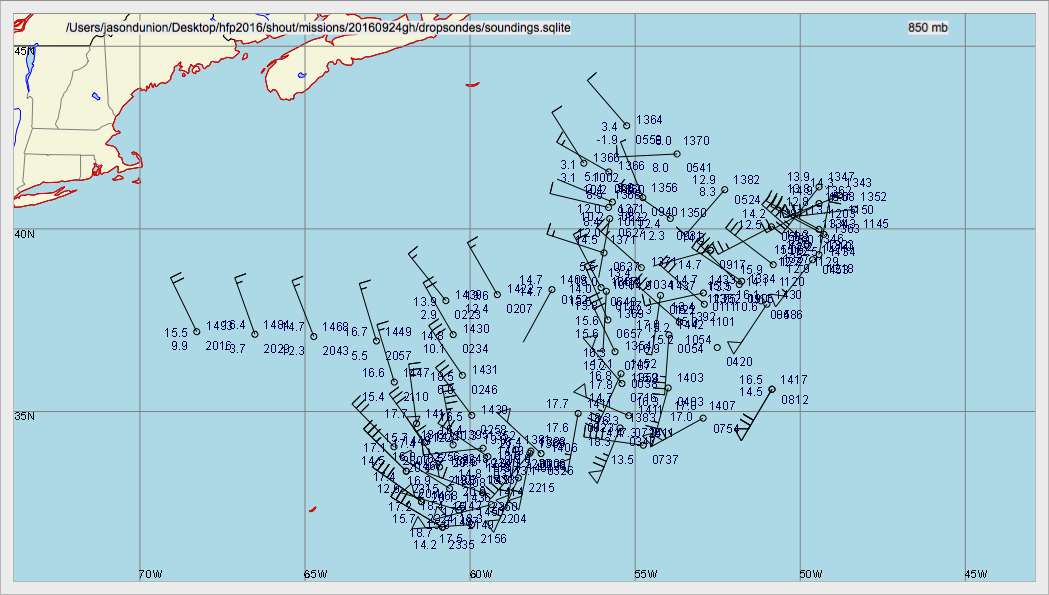Screen dimensions: 1049x595
Task: Click the '0420' time label
Action: [739, 361]
